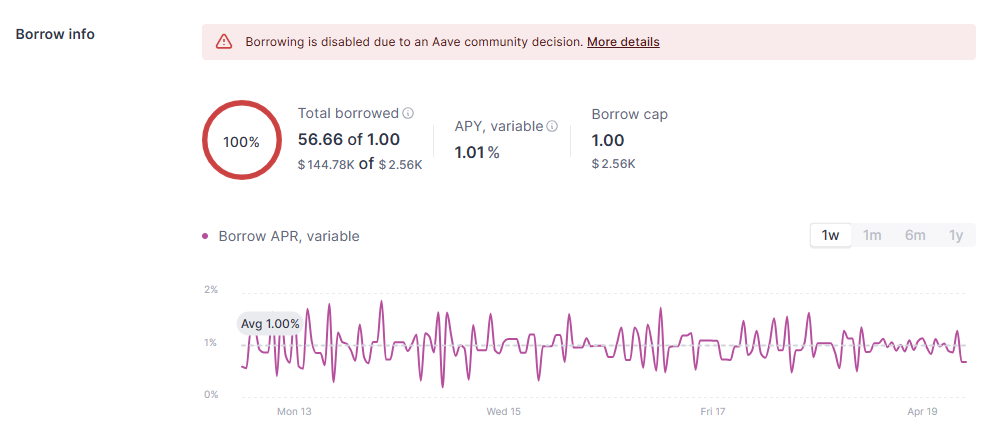1000x446 pixels.
Task: Click the 100% utilization circle indicator
Action: (x=241, y=141)
